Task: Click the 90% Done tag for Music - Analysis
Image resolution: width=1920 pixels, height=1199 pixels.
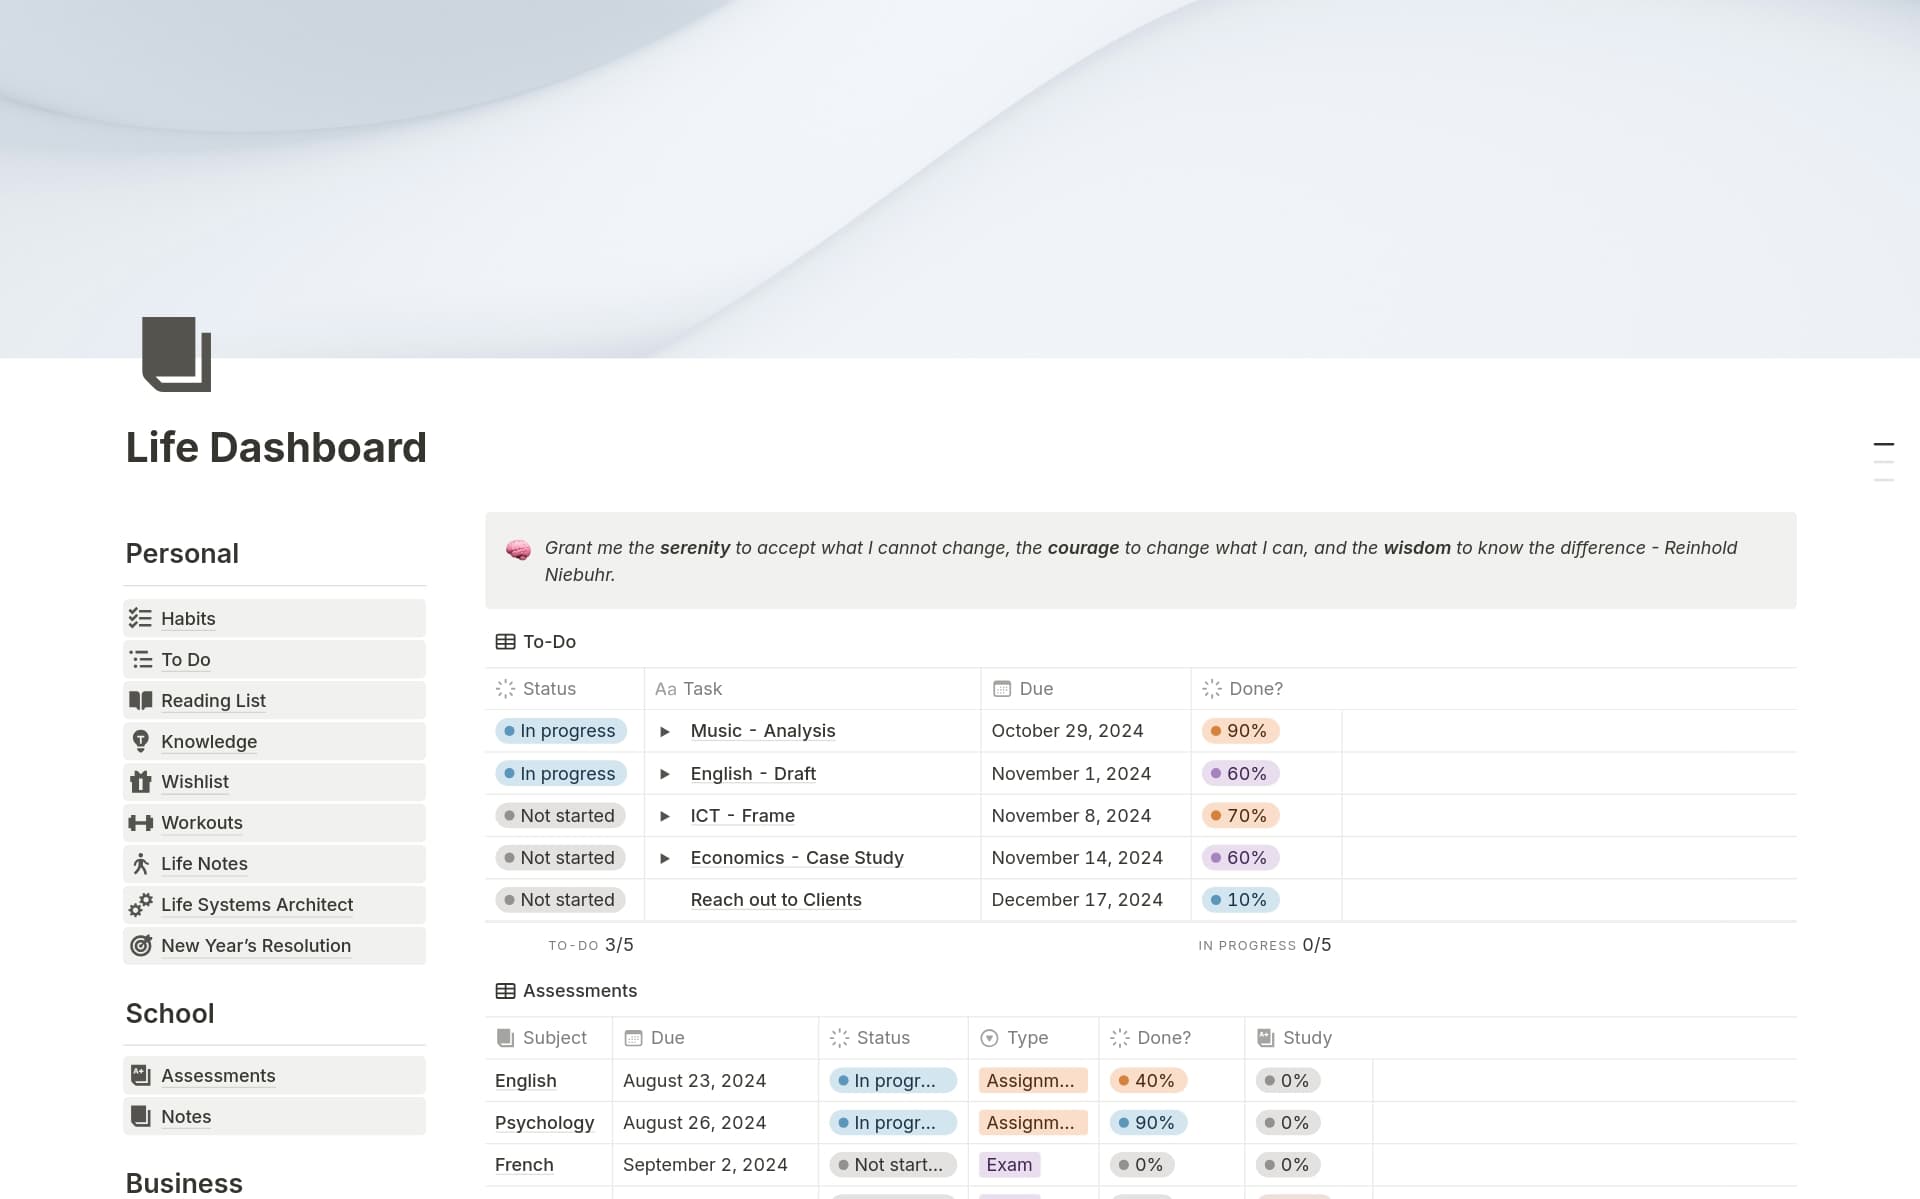Action: click(x=1240, y=731)
